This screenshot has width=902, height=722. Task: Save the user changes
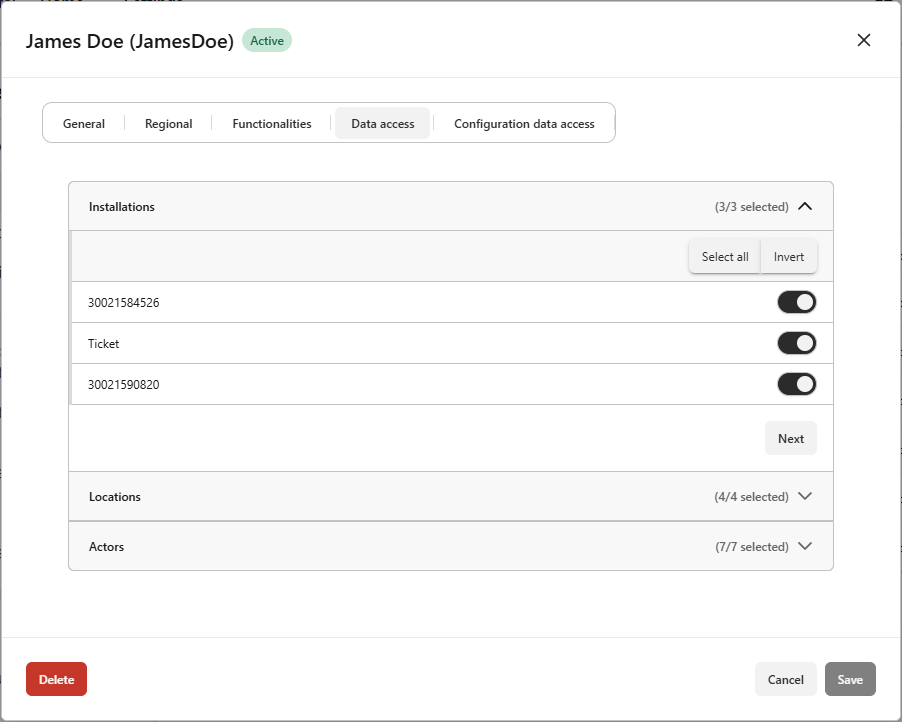[850, 679]
